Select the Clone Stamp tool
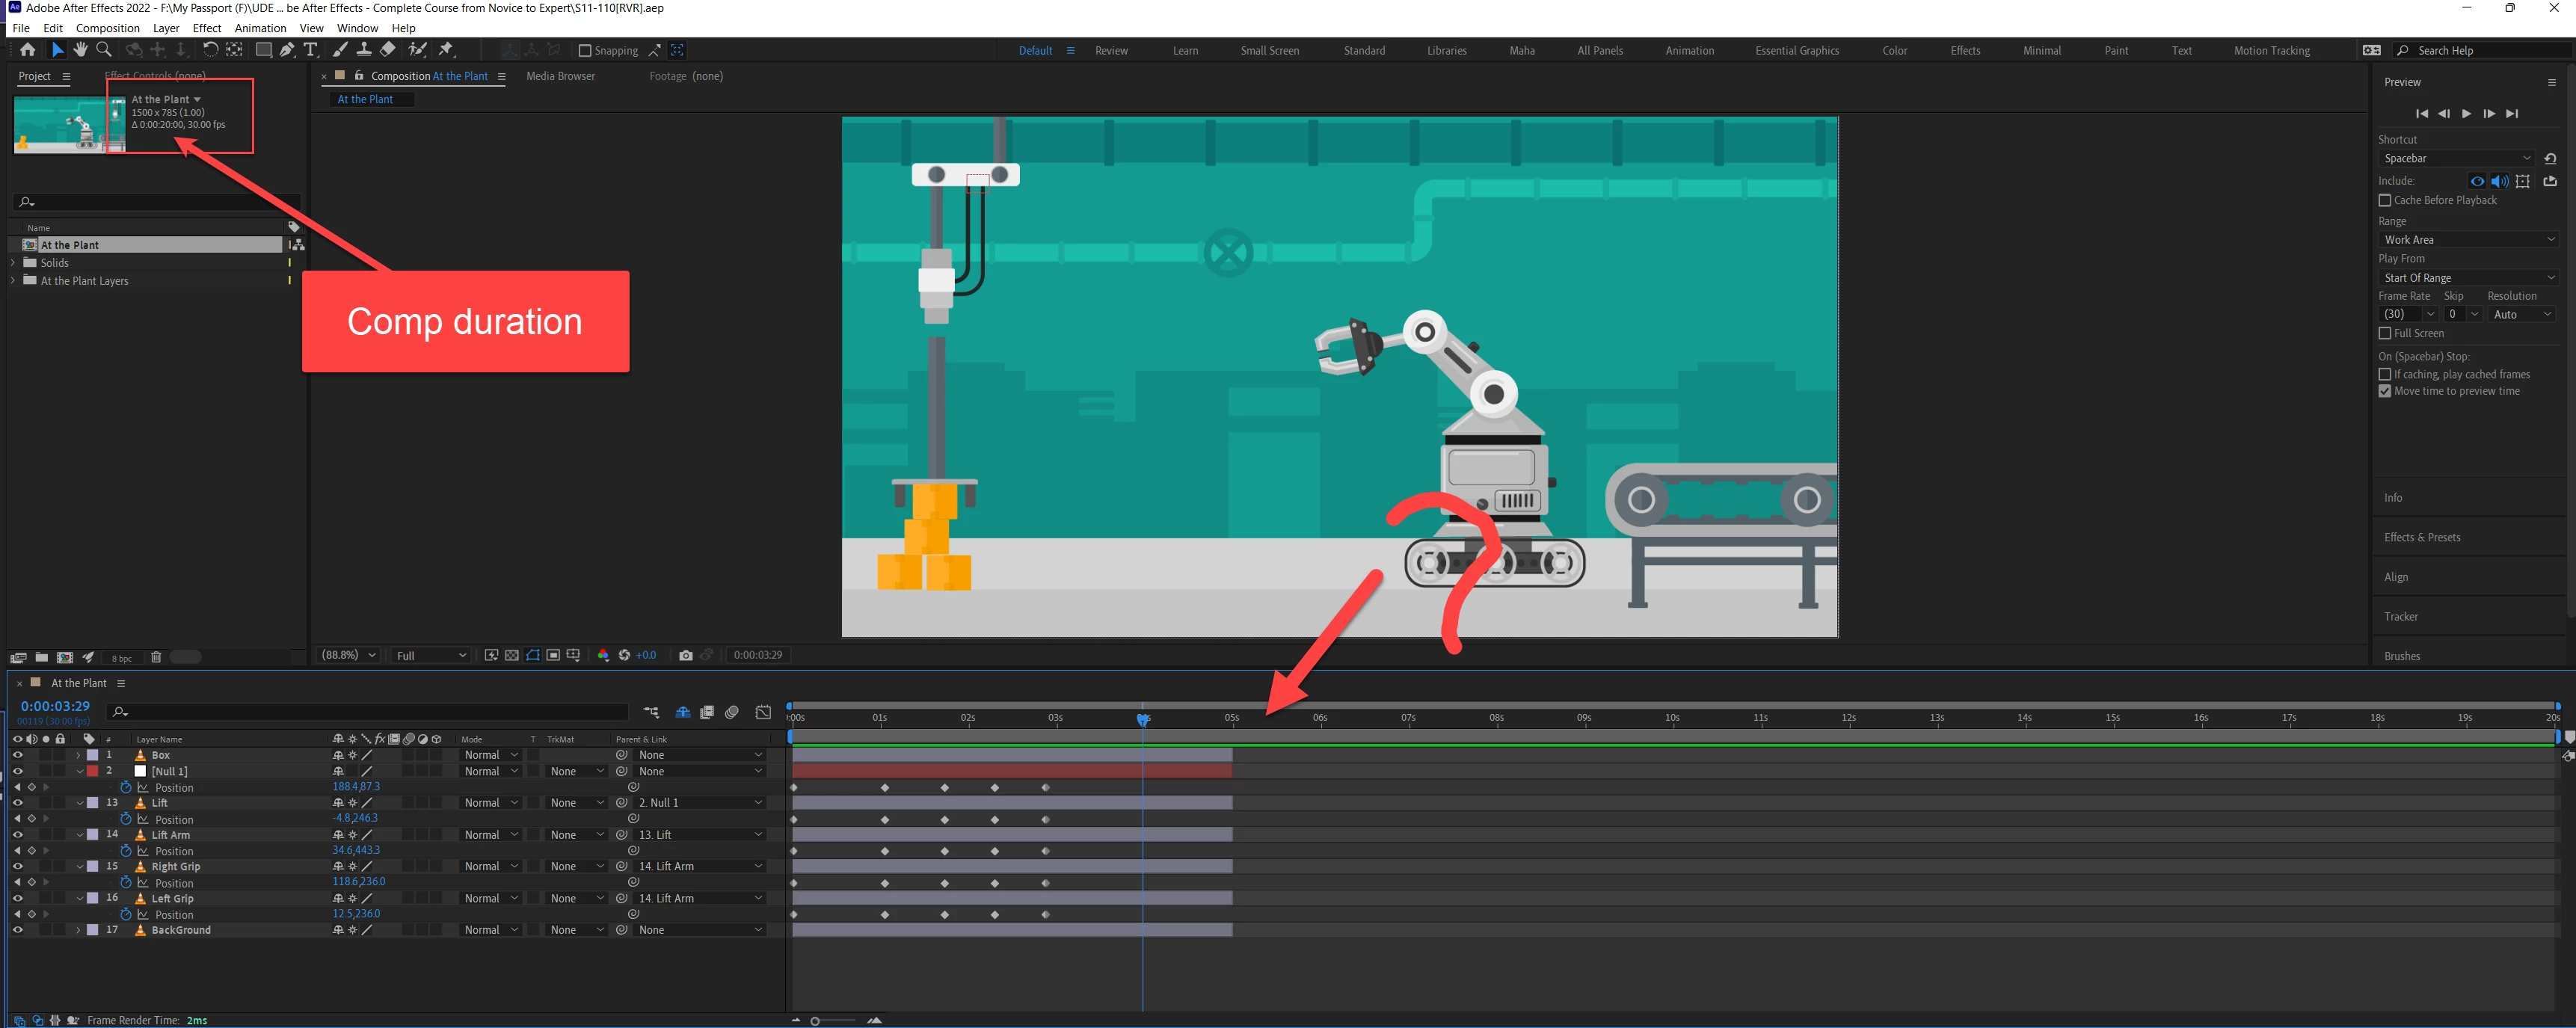Viewport: 2576px width, 1028px height. pos(364,49)
